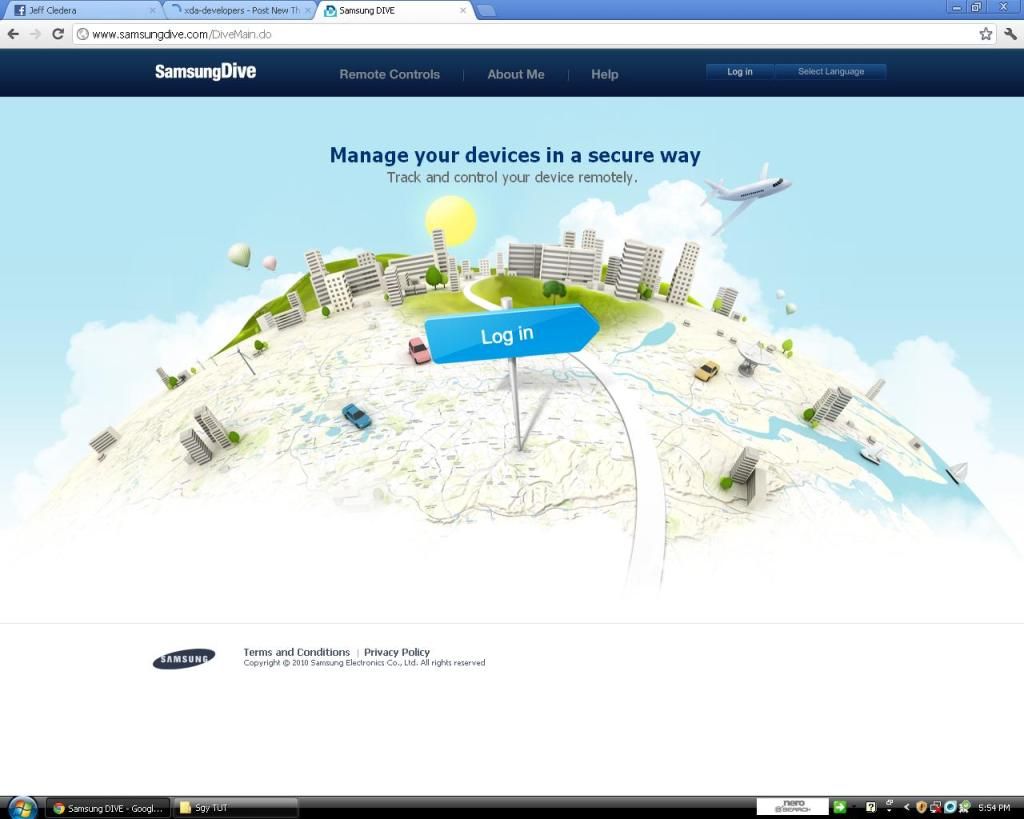Bookmark this page with the star icon

pos(985,34)
